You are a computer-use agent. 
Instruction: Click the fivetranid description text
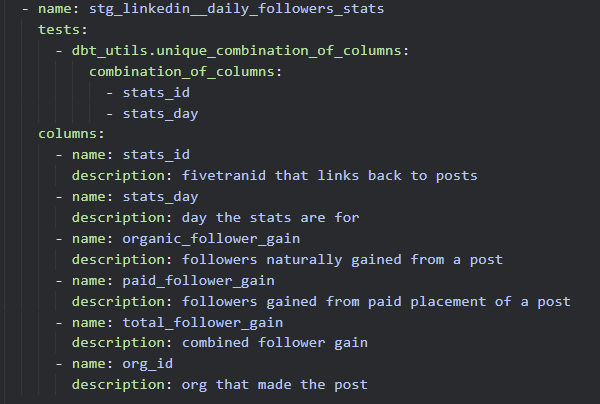click(329, 176)
